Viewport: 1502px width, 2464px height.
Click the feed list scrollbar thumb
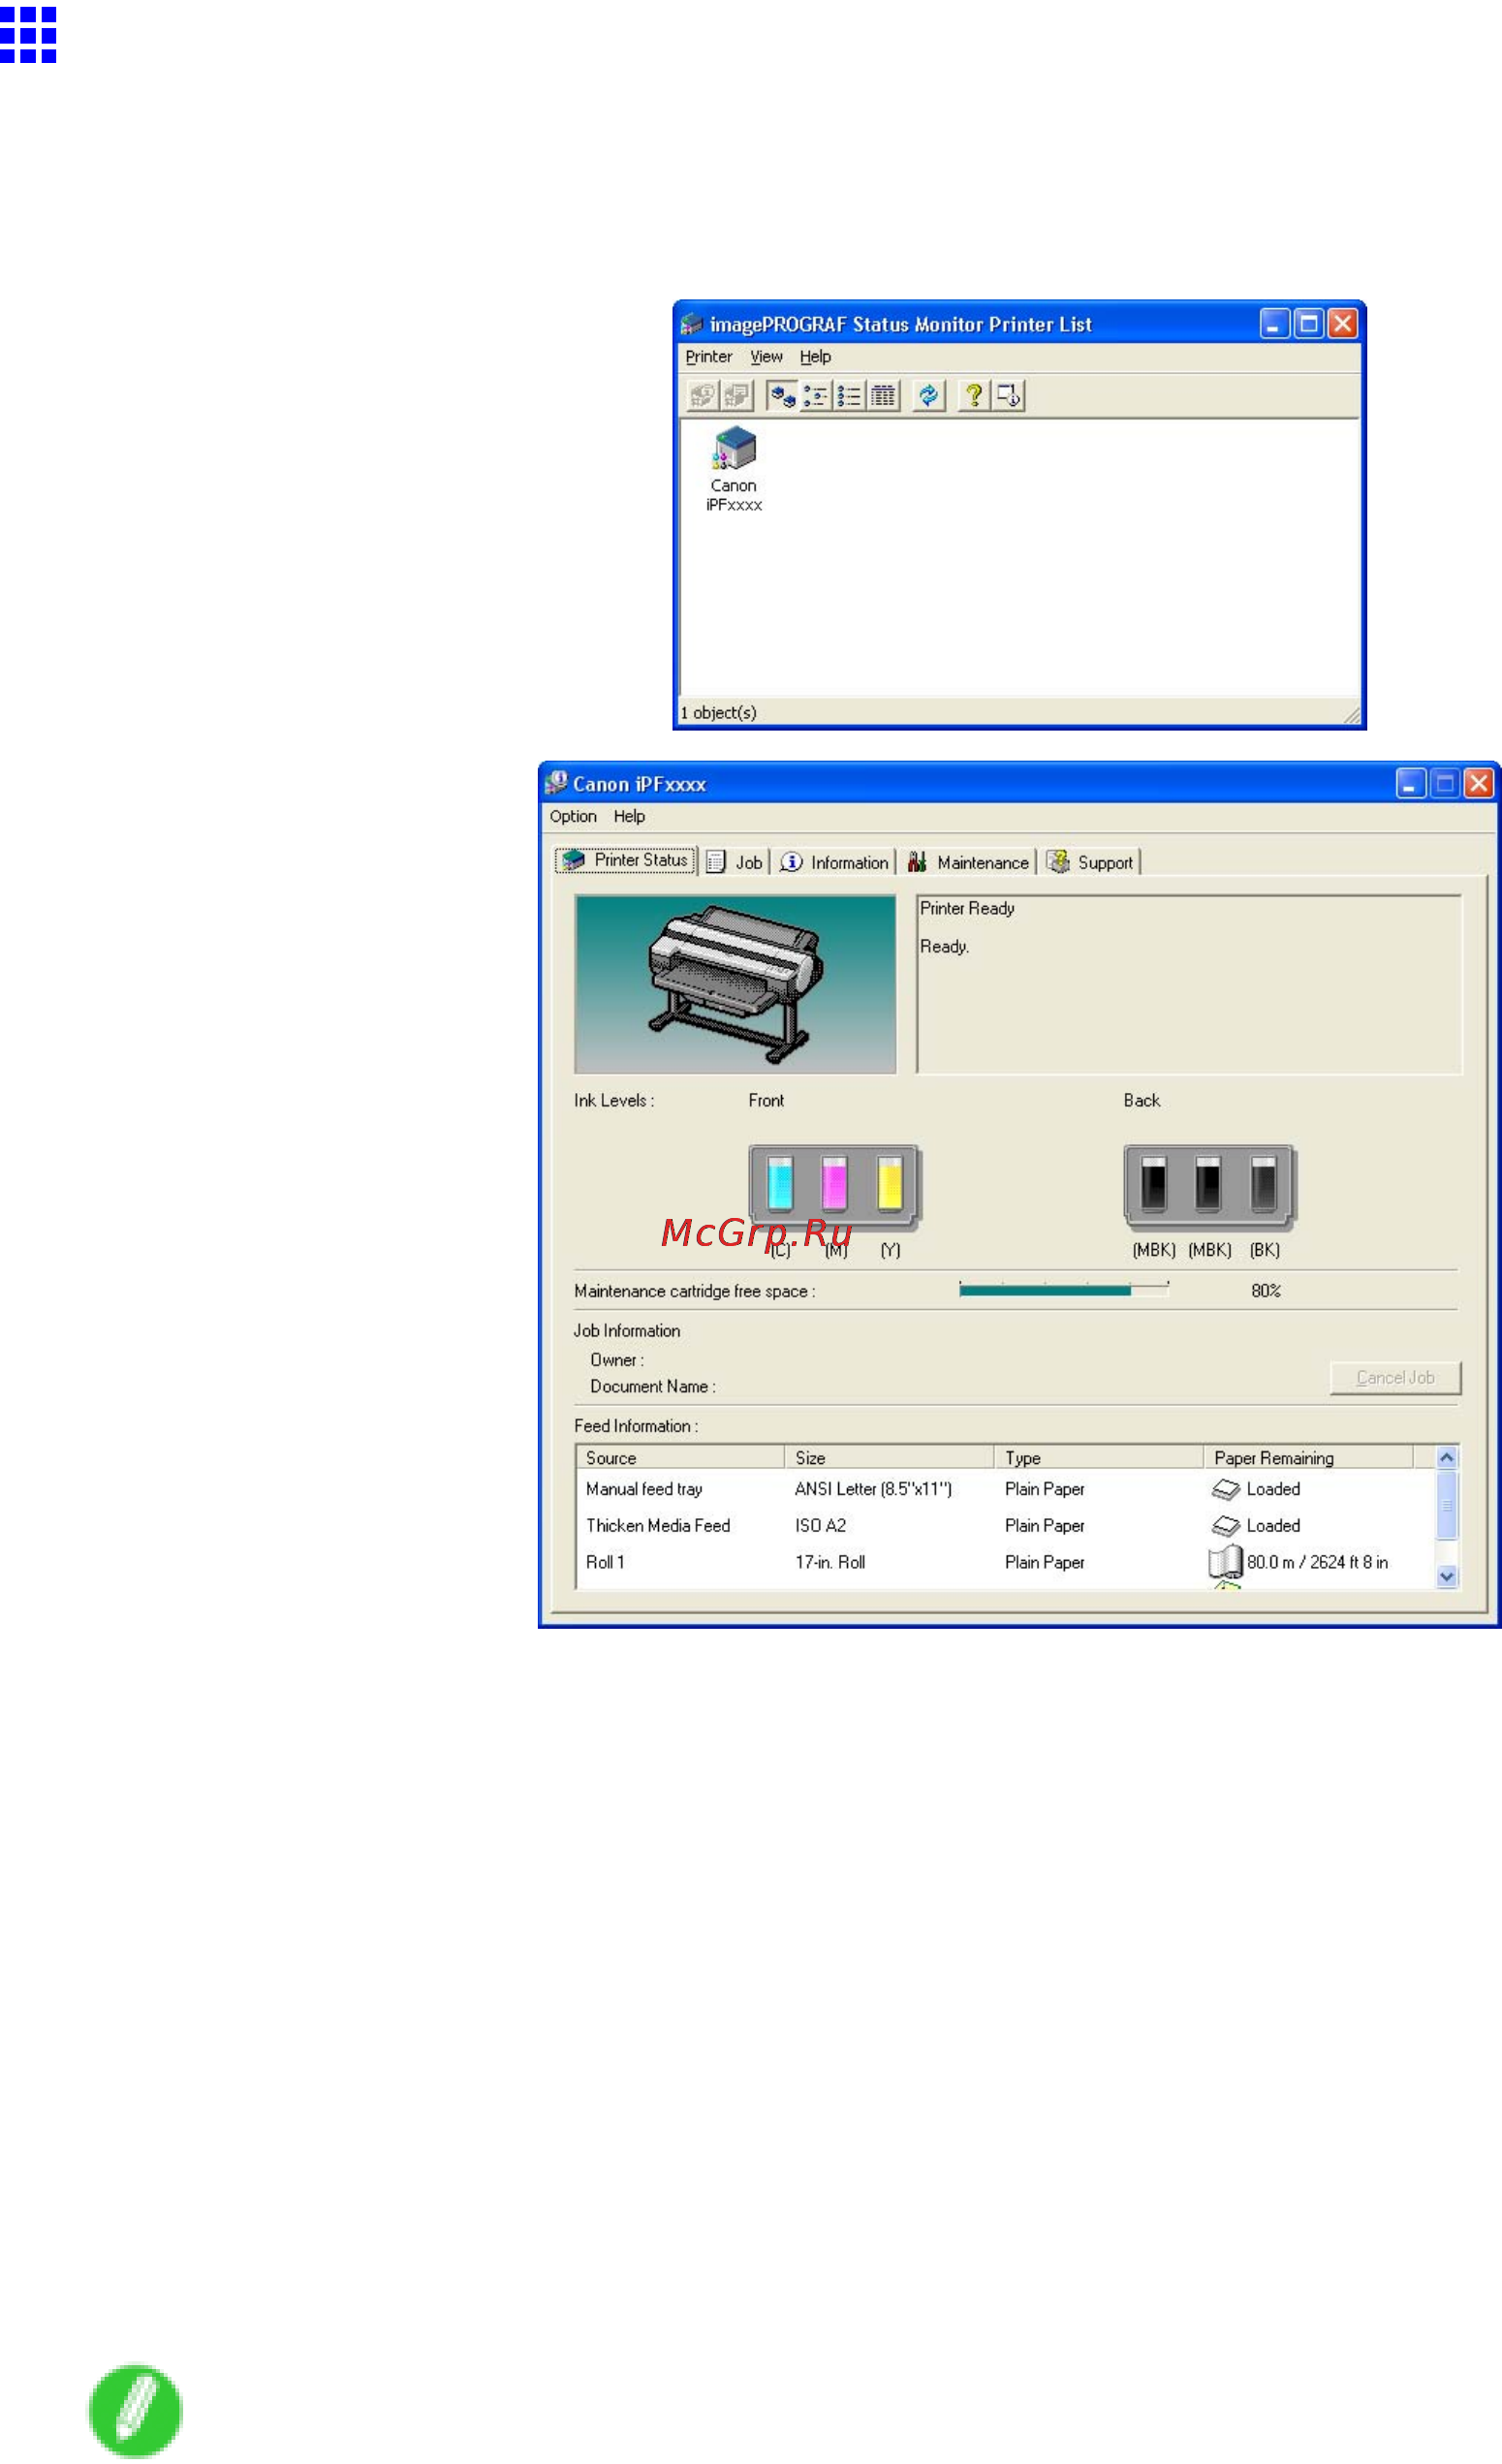click(1446, 1505)
